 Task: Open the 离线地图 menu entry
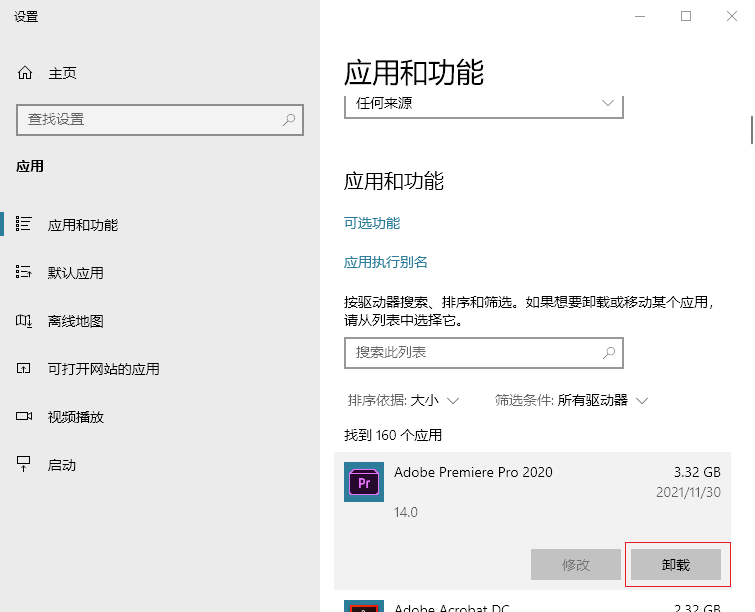(76, 321)
